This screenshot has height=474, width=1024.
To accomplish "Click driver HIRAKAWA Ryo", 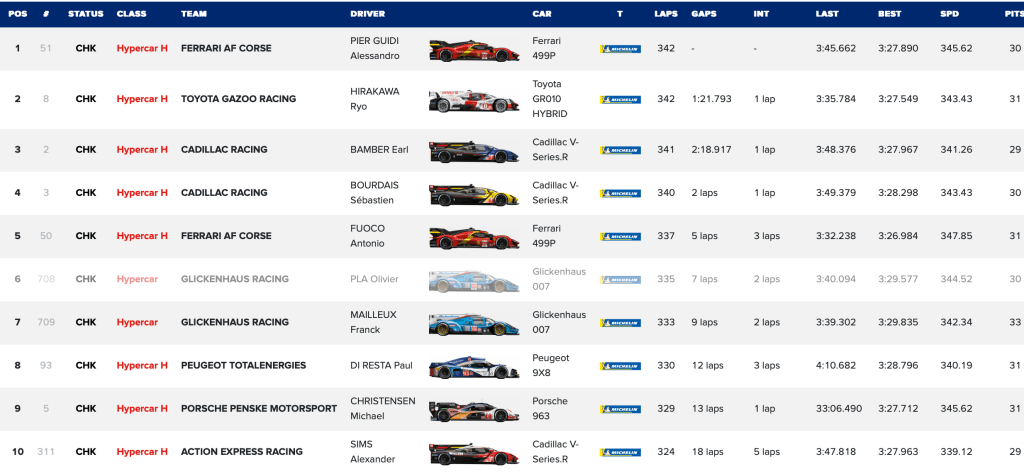I will pos(374,99).
